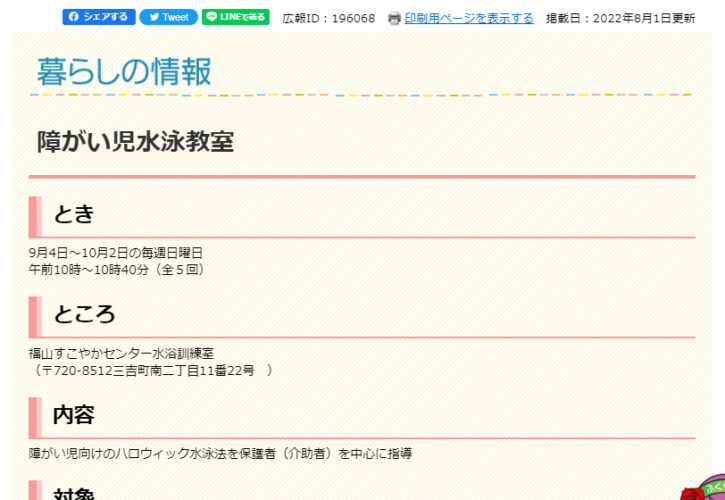Click the ところ section heading
This screenshot has height=500, width=725.
point(84,315)
